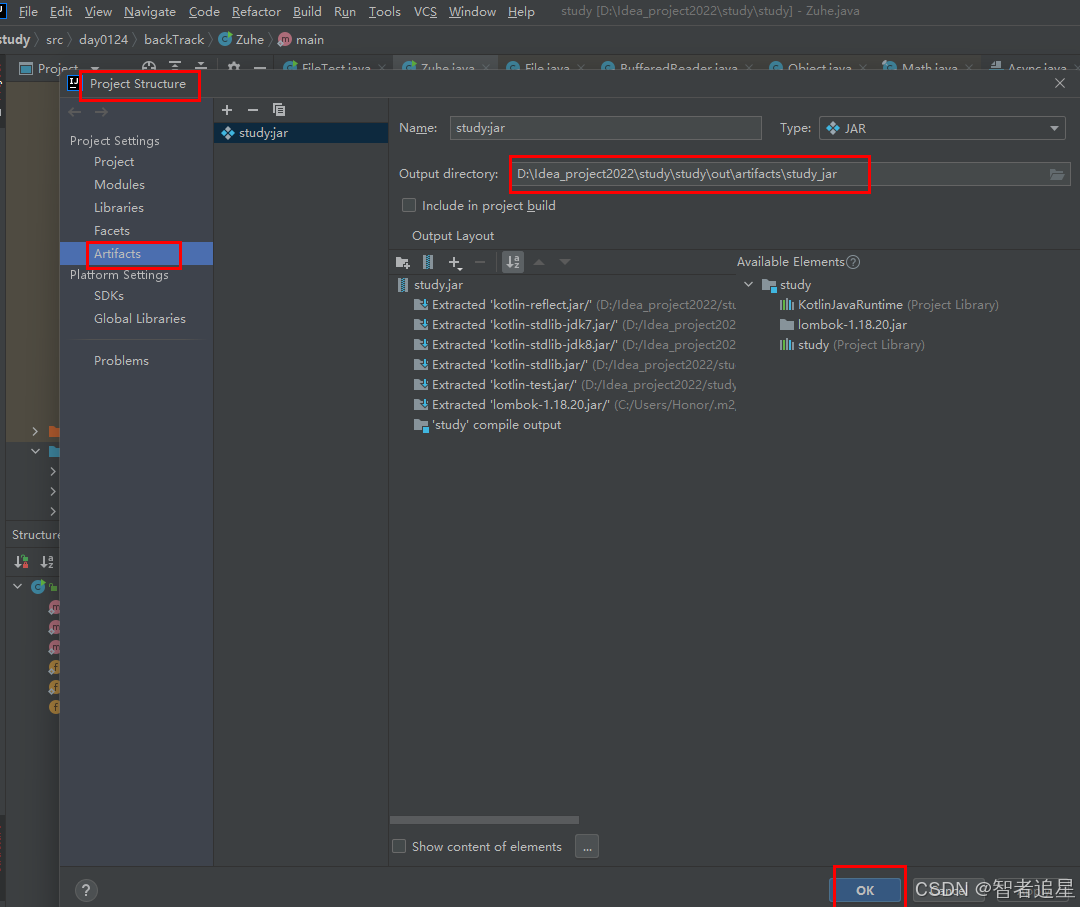Click the Extracted icon beside kotlin-reflect.jar
The height and width of the screenshot is (907, 1080).
421,305
